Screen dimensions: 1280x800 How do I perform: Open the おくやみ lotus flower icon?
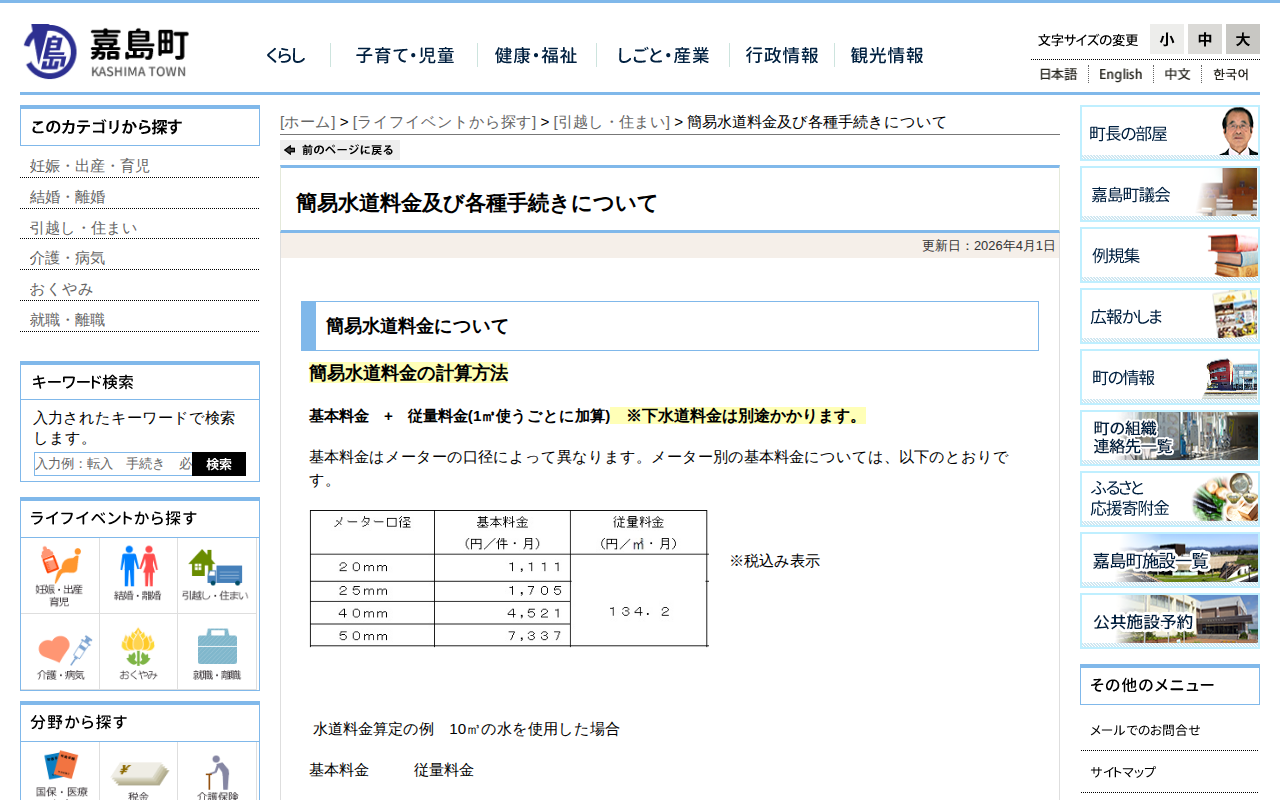[138, 652]
